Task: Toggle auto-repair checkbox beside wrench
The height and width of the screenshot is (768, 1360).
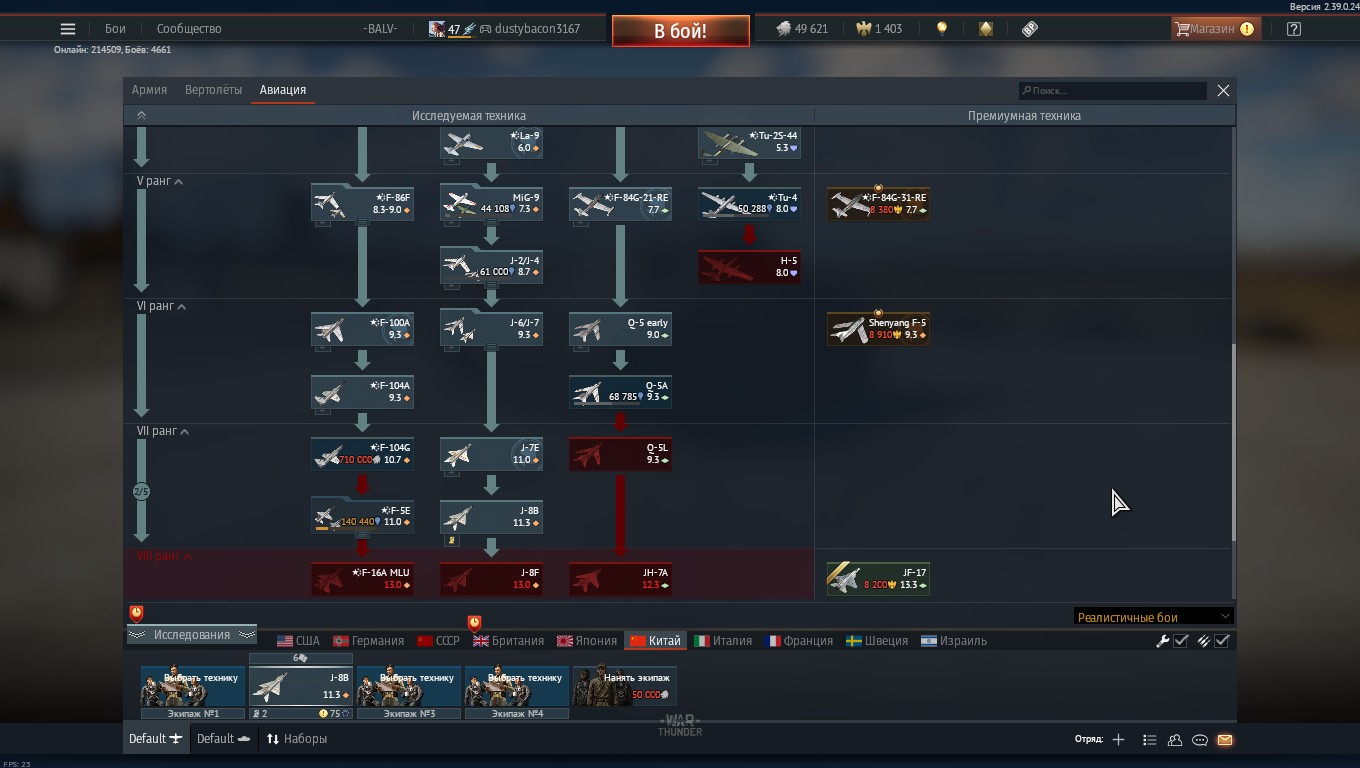Action: (1181, 641)
